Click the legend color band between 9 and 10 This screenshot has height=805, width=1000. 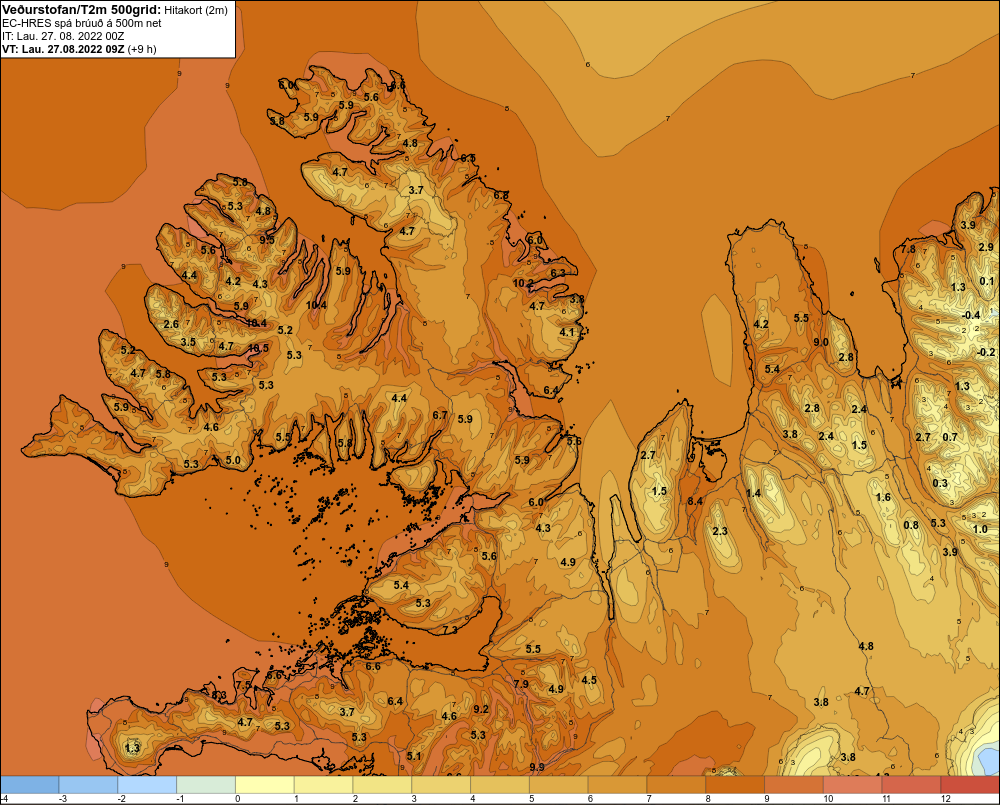point(793,785)
